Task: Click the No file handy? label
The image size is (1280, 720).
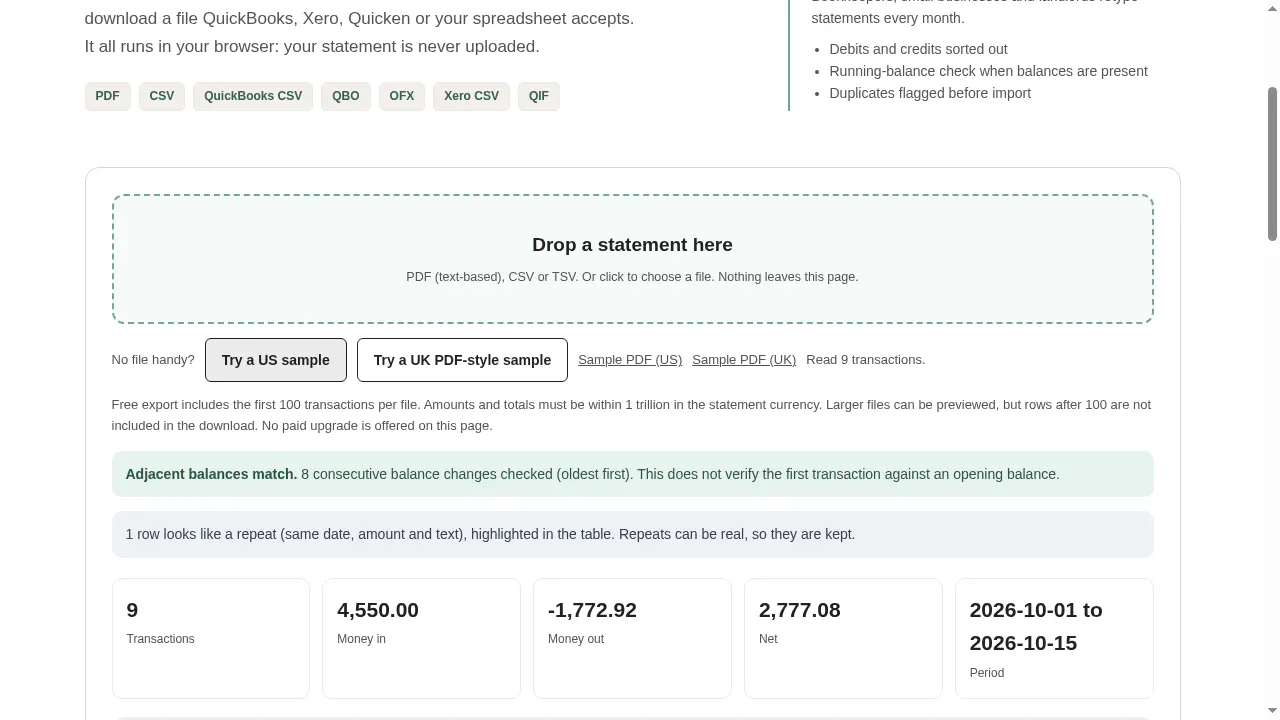Action: pos(153,360)
